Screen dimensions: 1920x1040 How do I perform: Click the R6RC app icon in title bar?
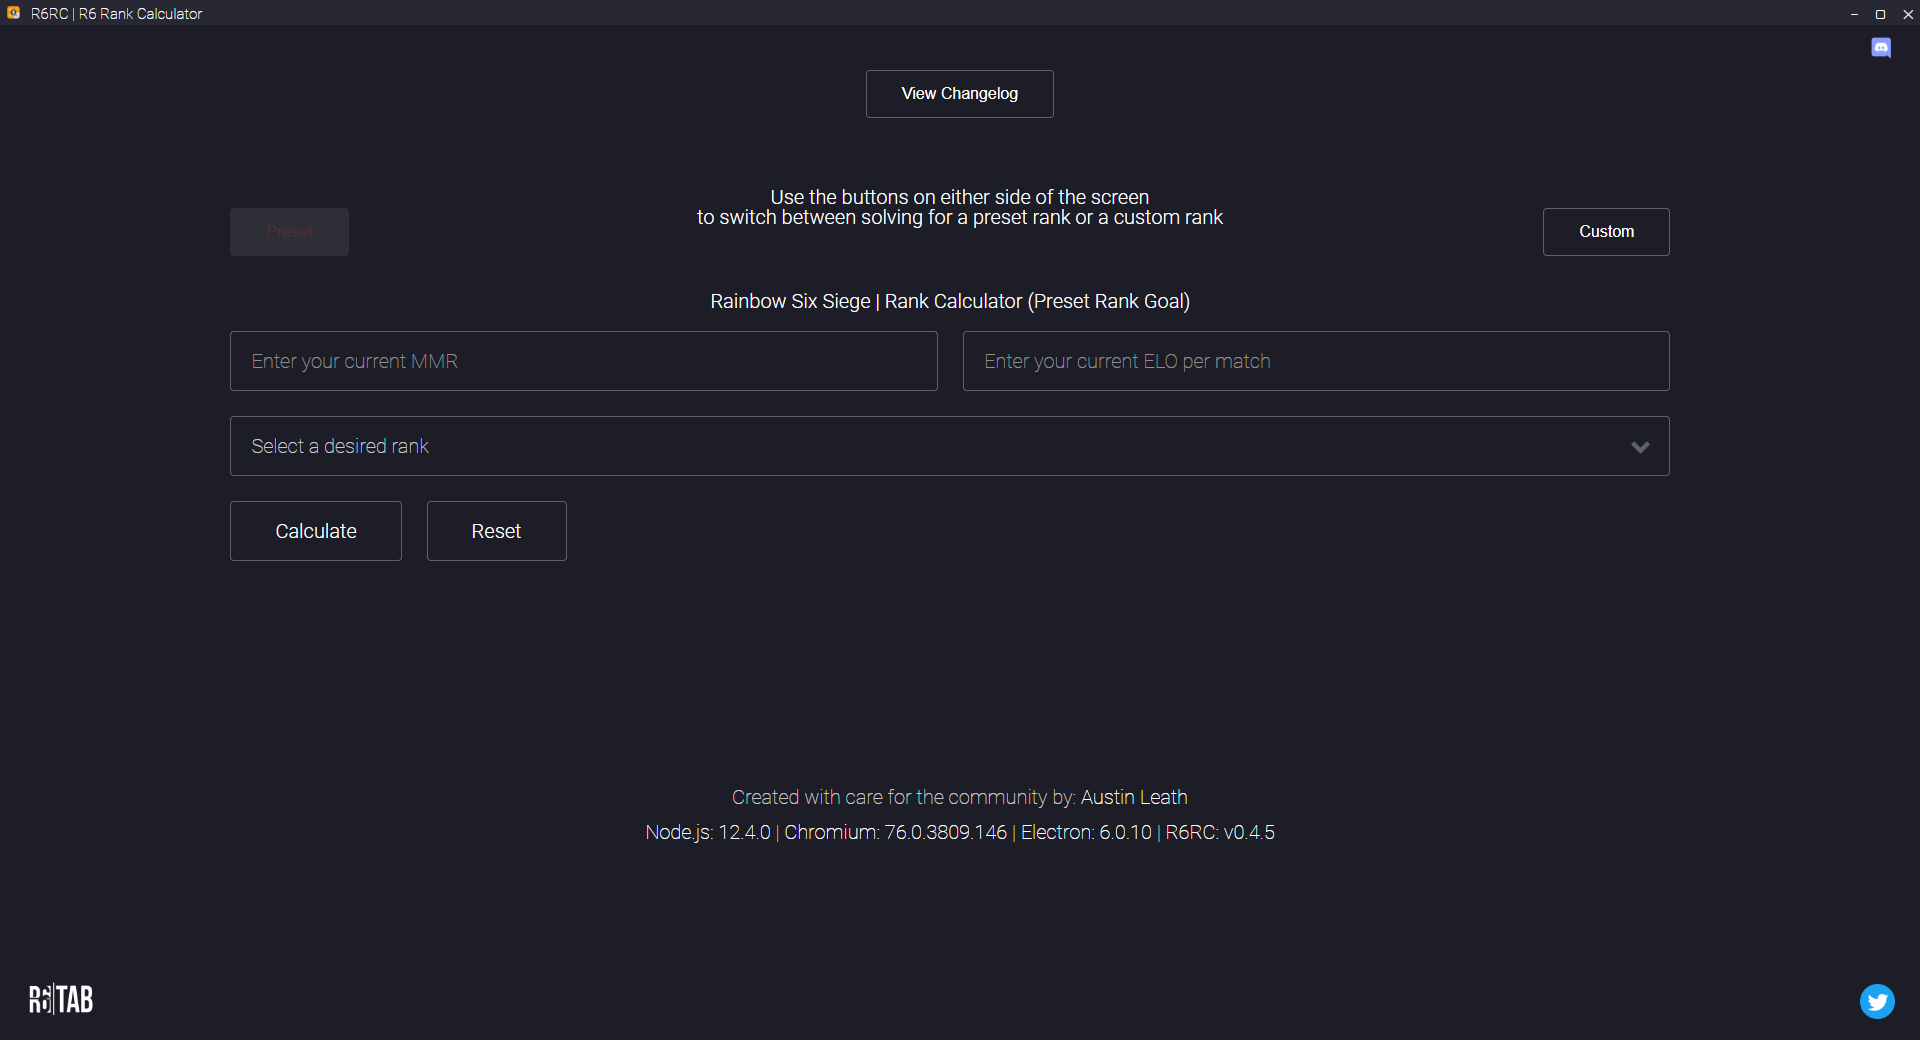point(14,13)
